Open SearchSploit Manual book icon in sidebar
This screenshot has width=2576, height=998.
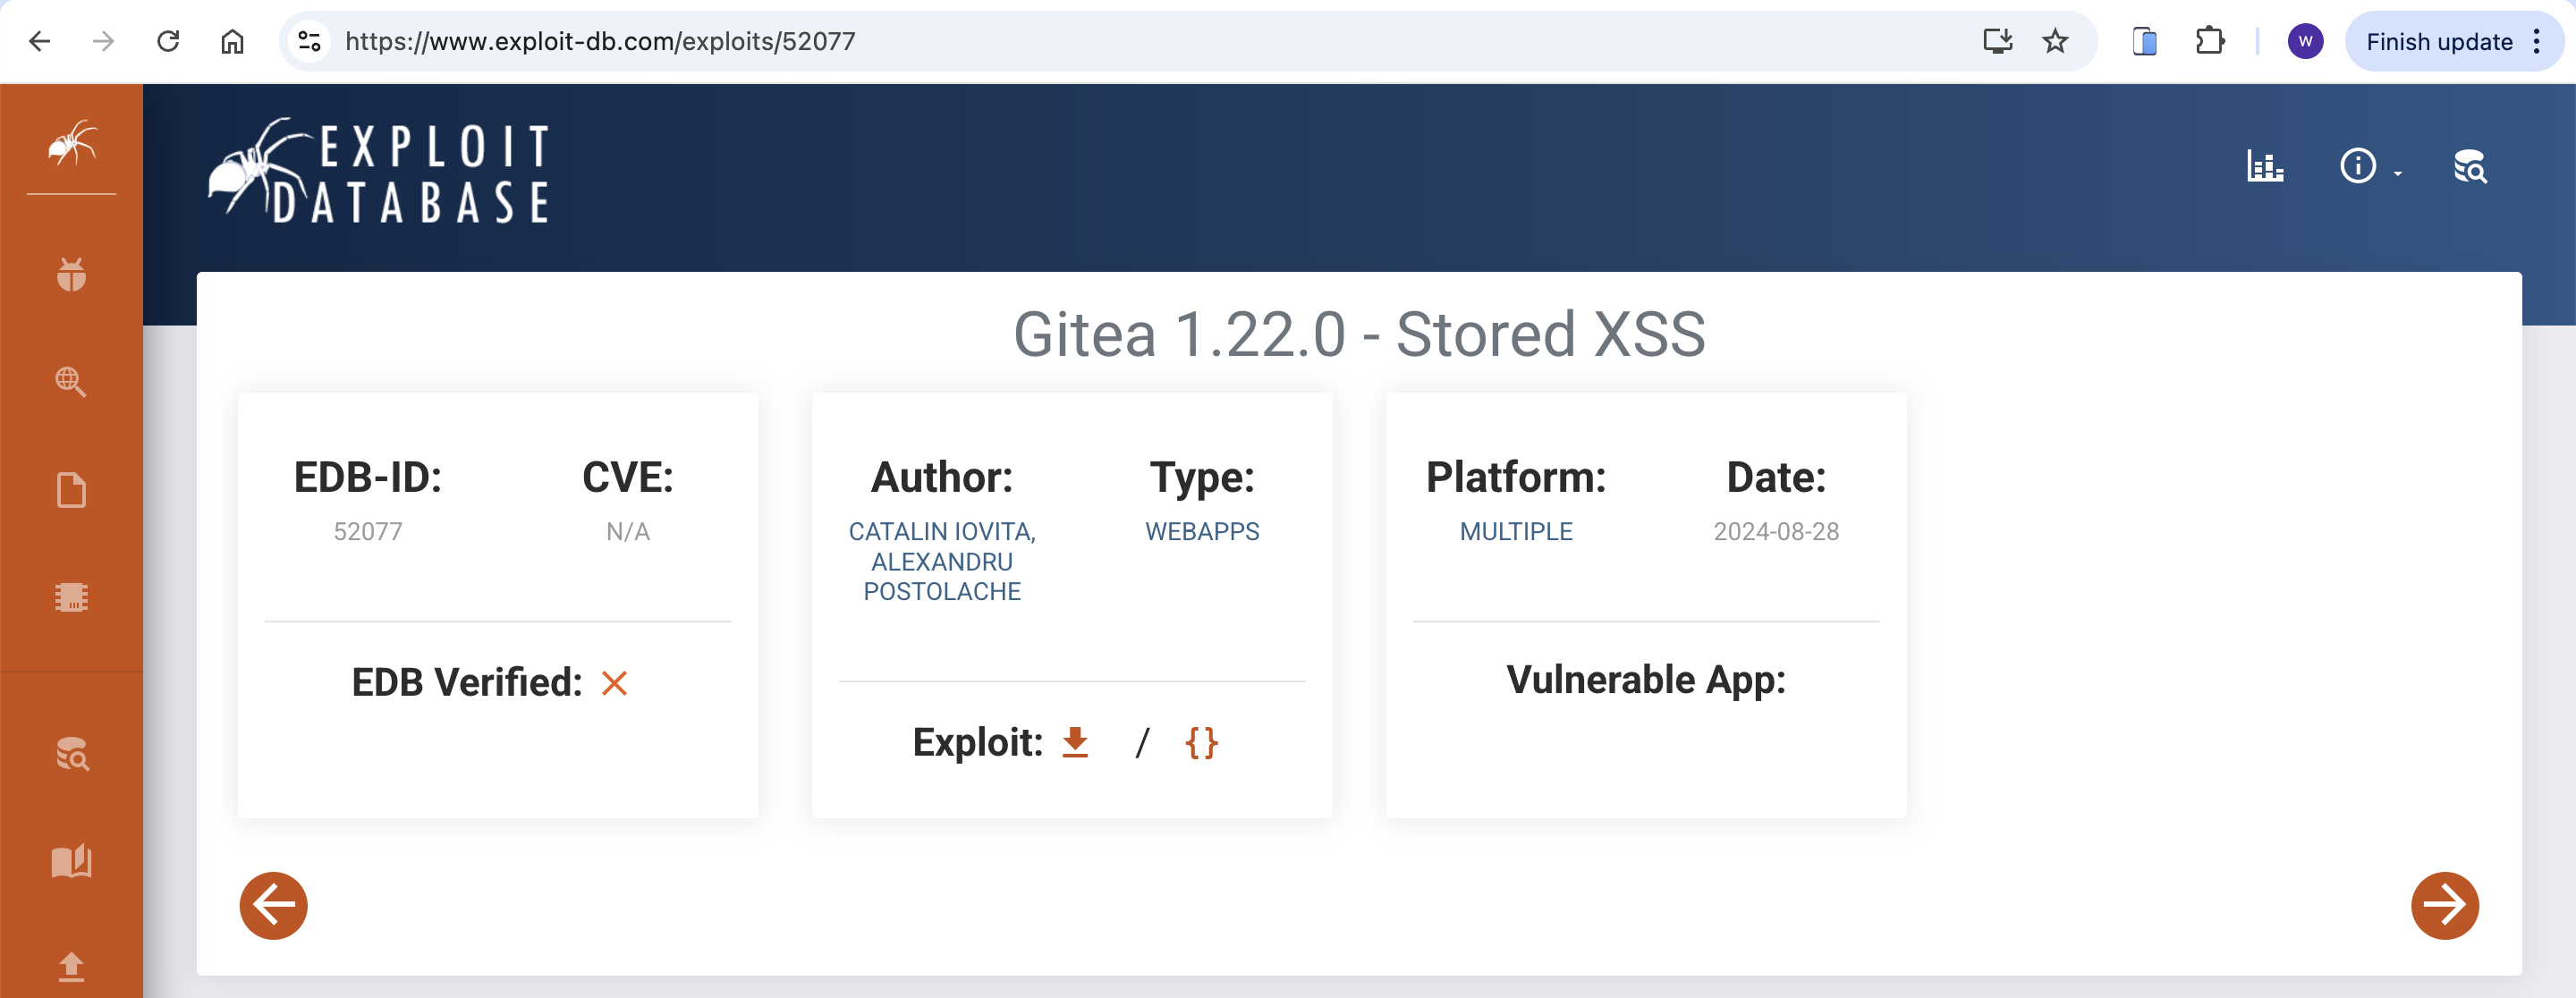tap(71, 861)
